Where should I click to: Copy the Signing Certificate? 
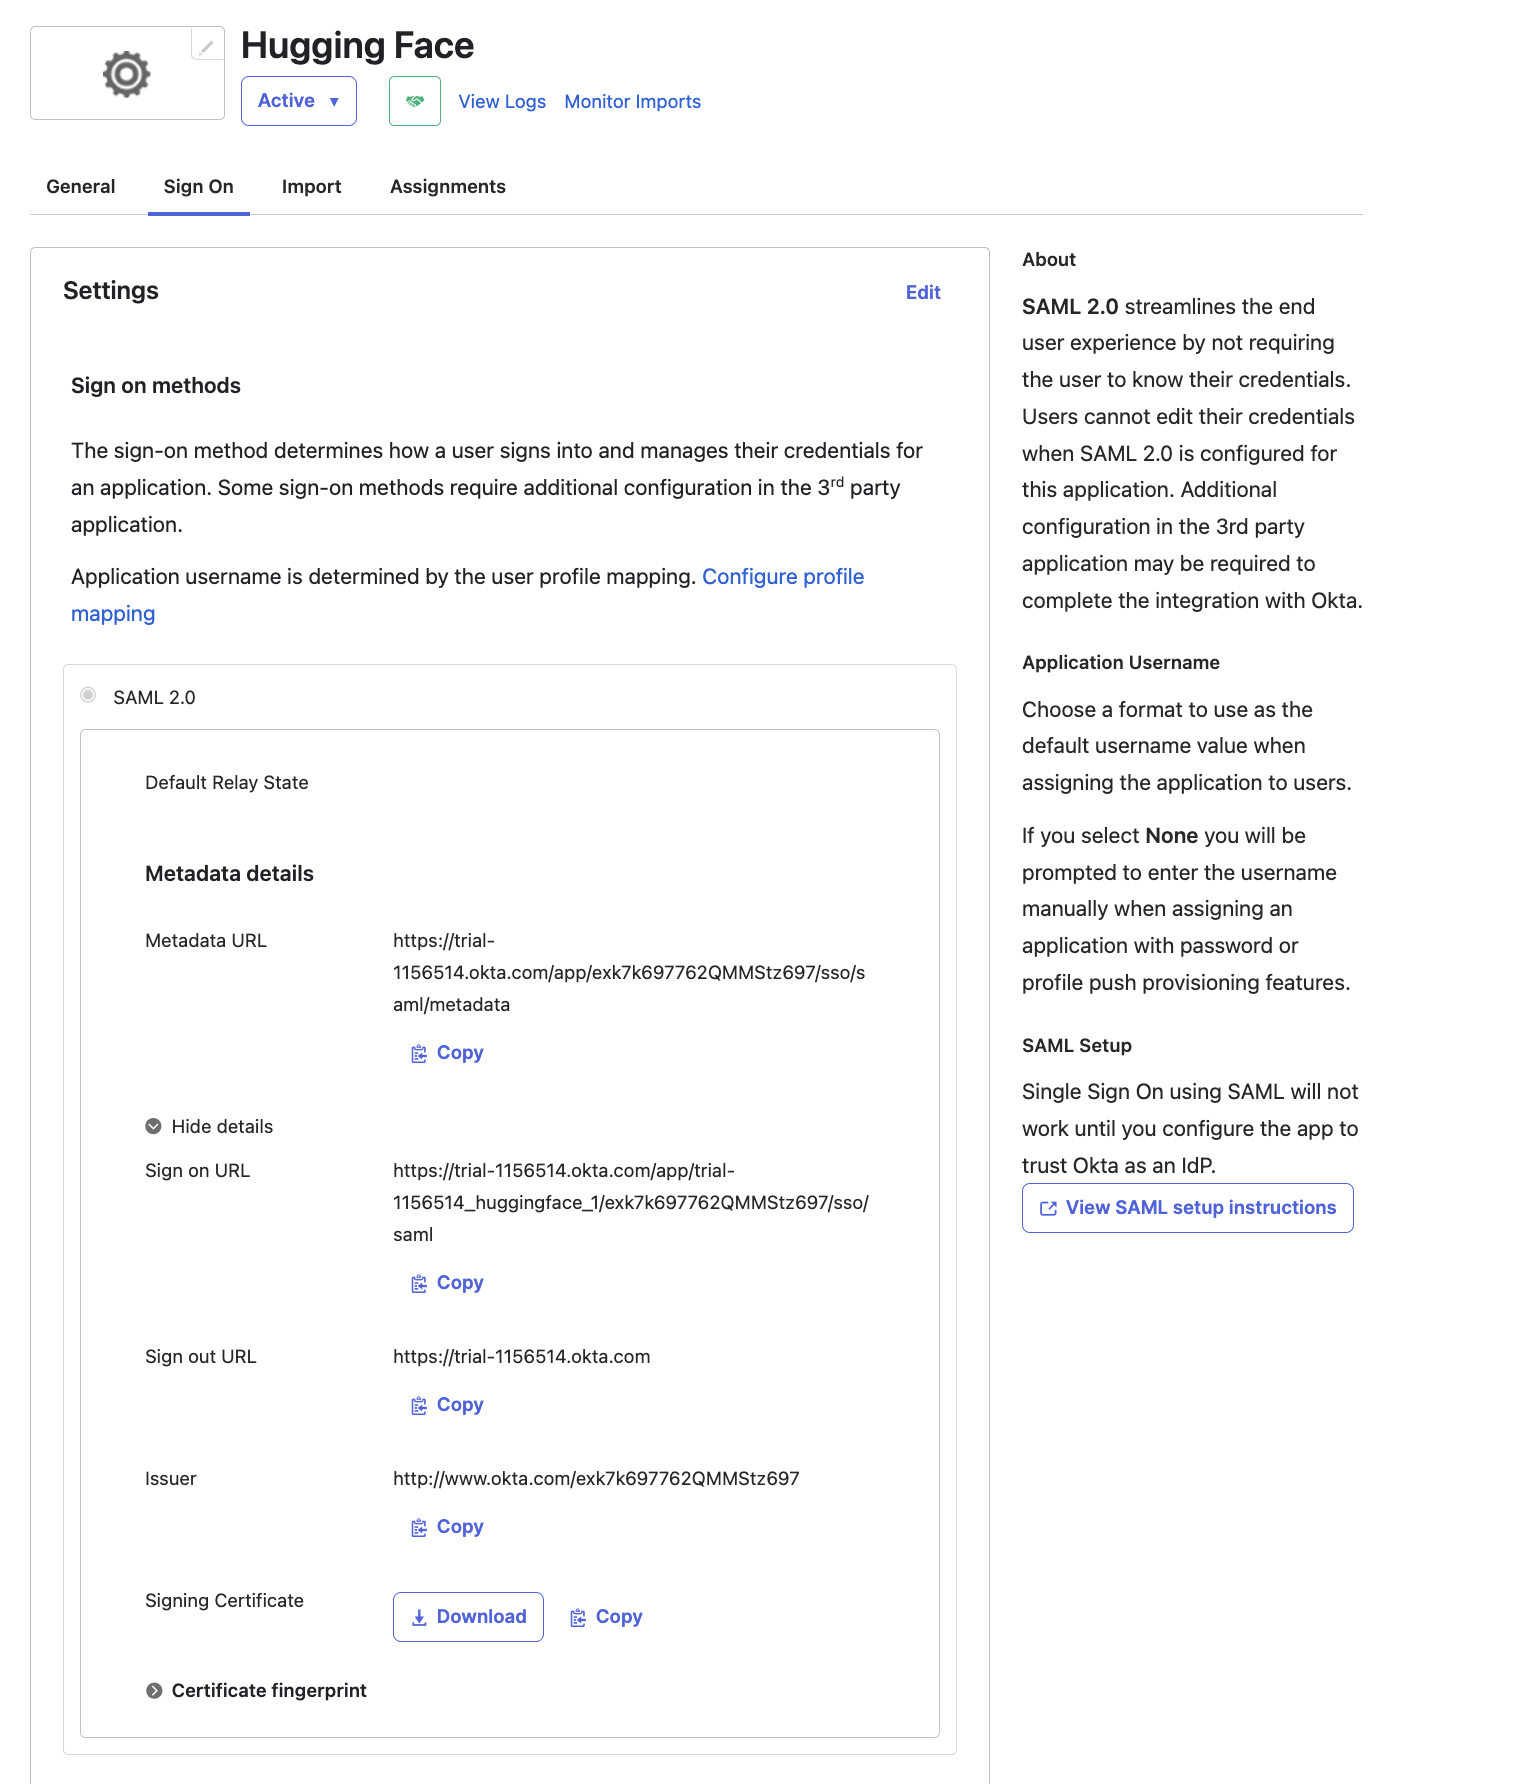606,1617
